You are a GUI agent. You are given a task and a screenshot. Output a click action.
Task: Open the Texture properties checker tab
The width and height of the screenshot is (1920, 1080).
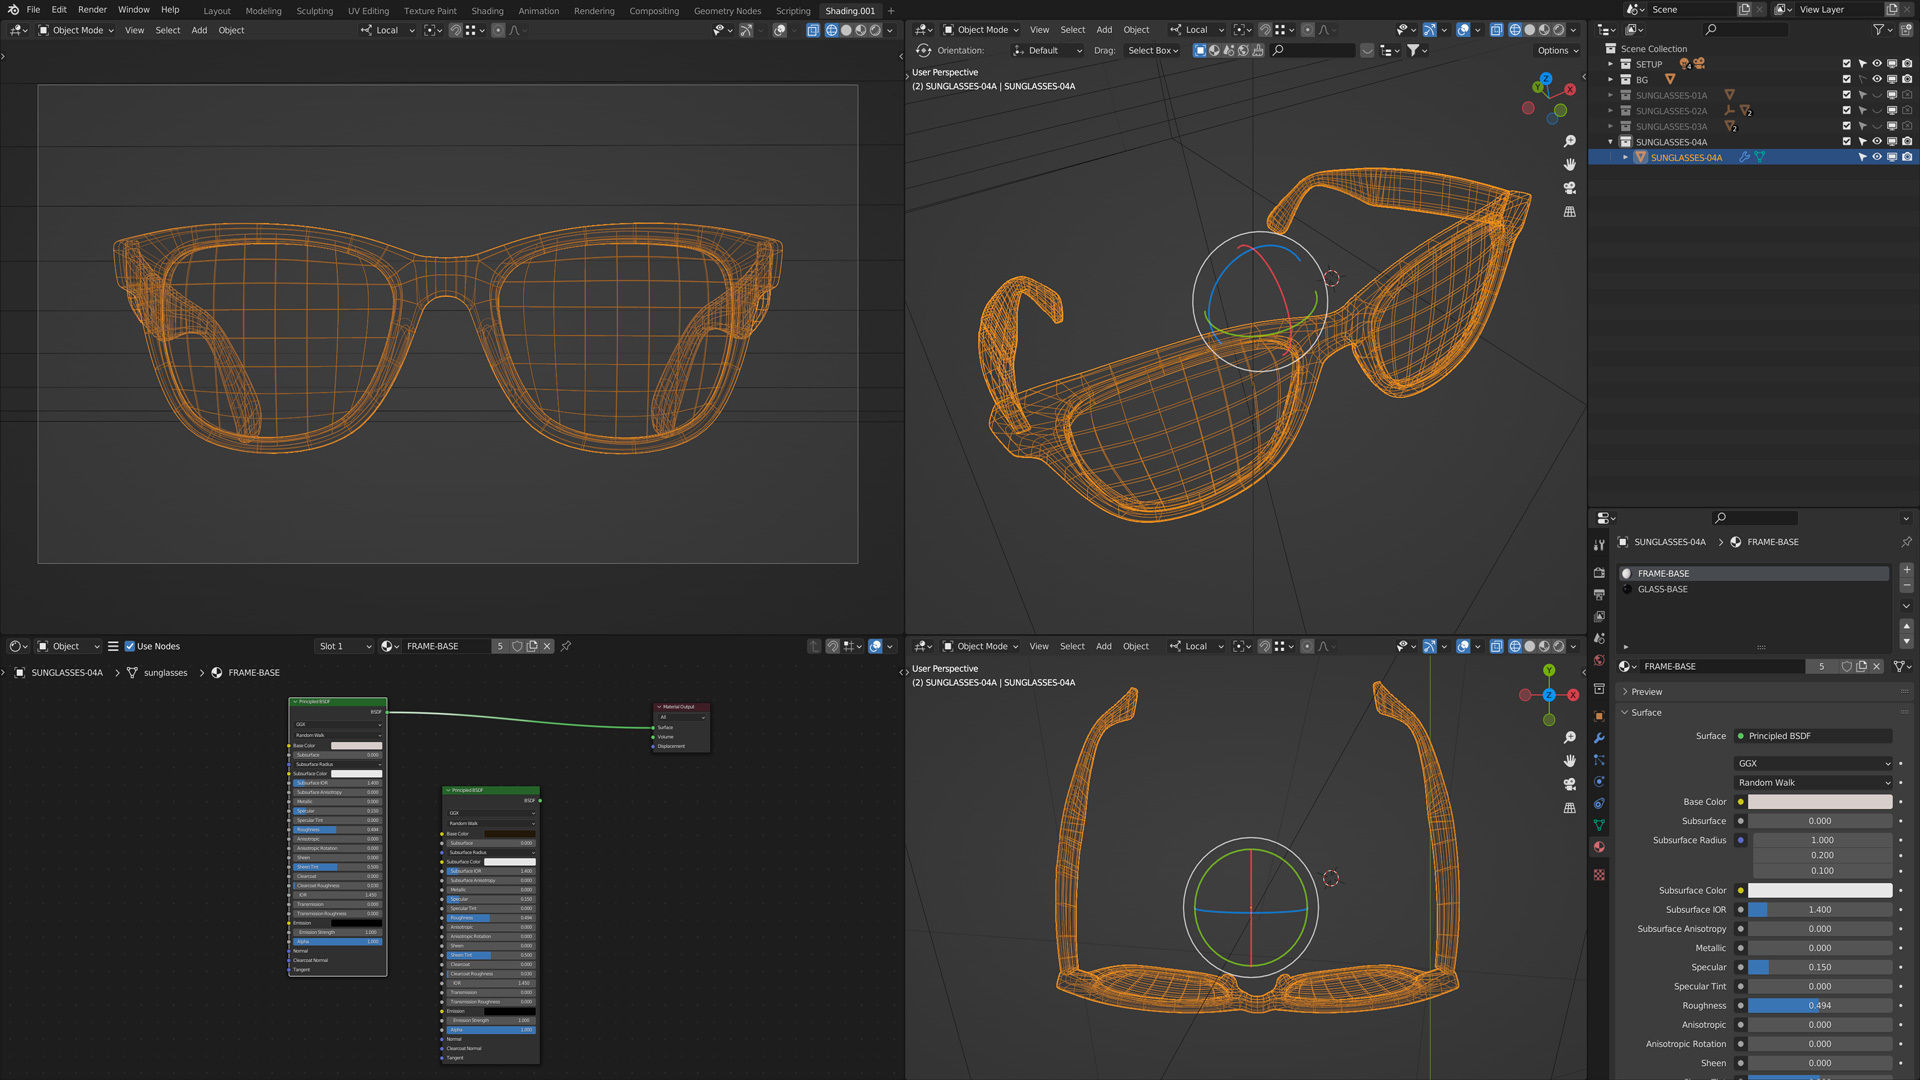pyautogui.click(x=1599, y=875)
